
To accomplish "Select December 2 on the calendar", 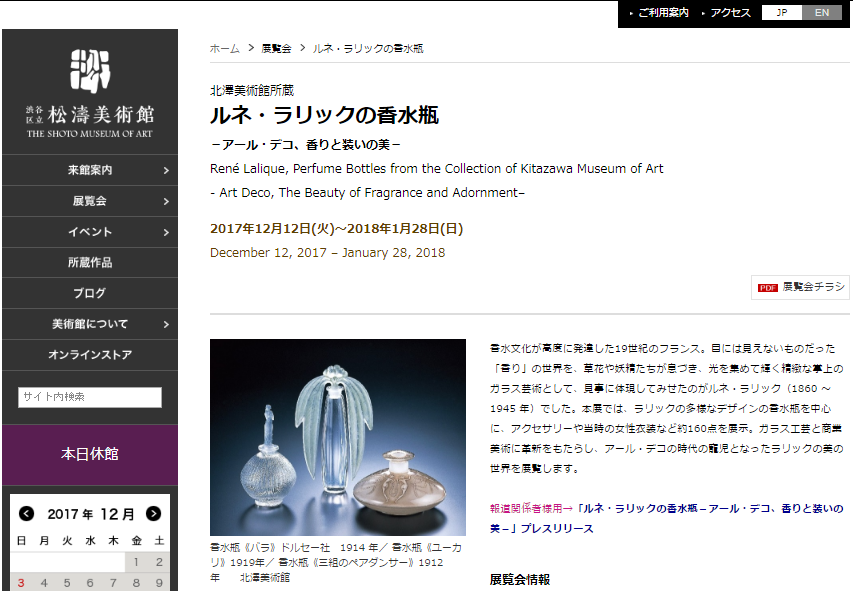I will point(159,562).
